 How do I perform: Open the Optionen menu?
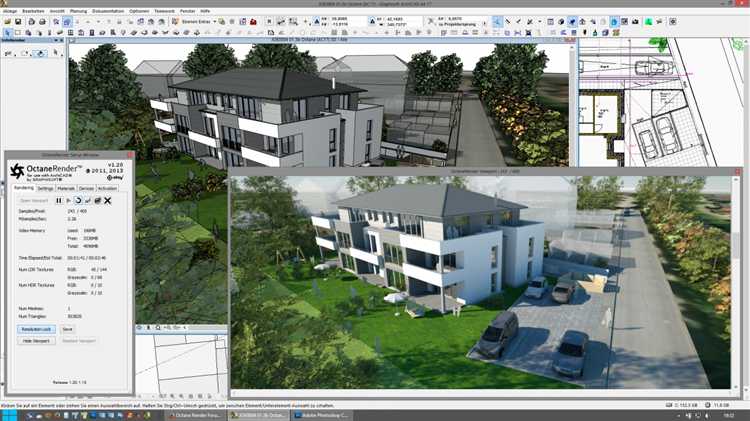point(139,11)
